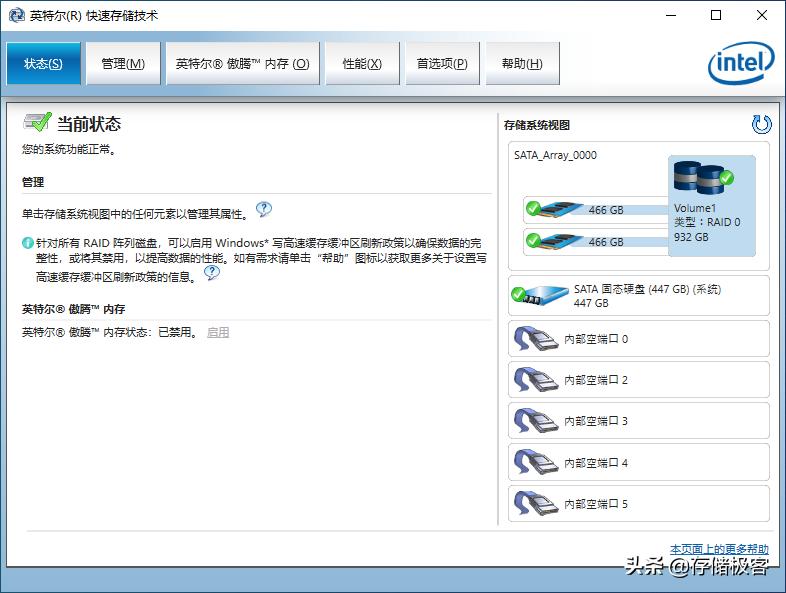The image size is (786, 593).
Task: Click the Intel logo
Action: tap(741, 63)
